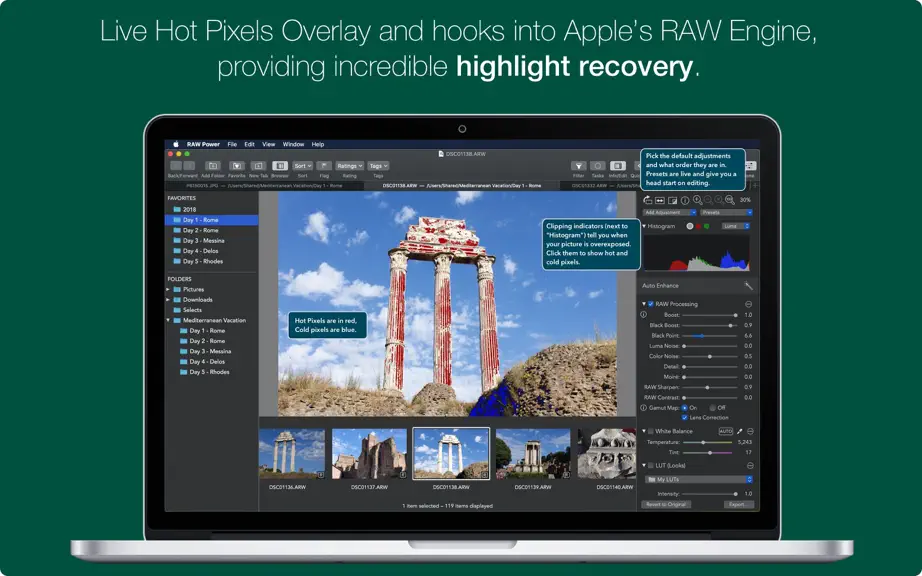Click the Revert to Original button
This screenshot has width=922, height=576.
pyautogui.click(x=666, y=504)
